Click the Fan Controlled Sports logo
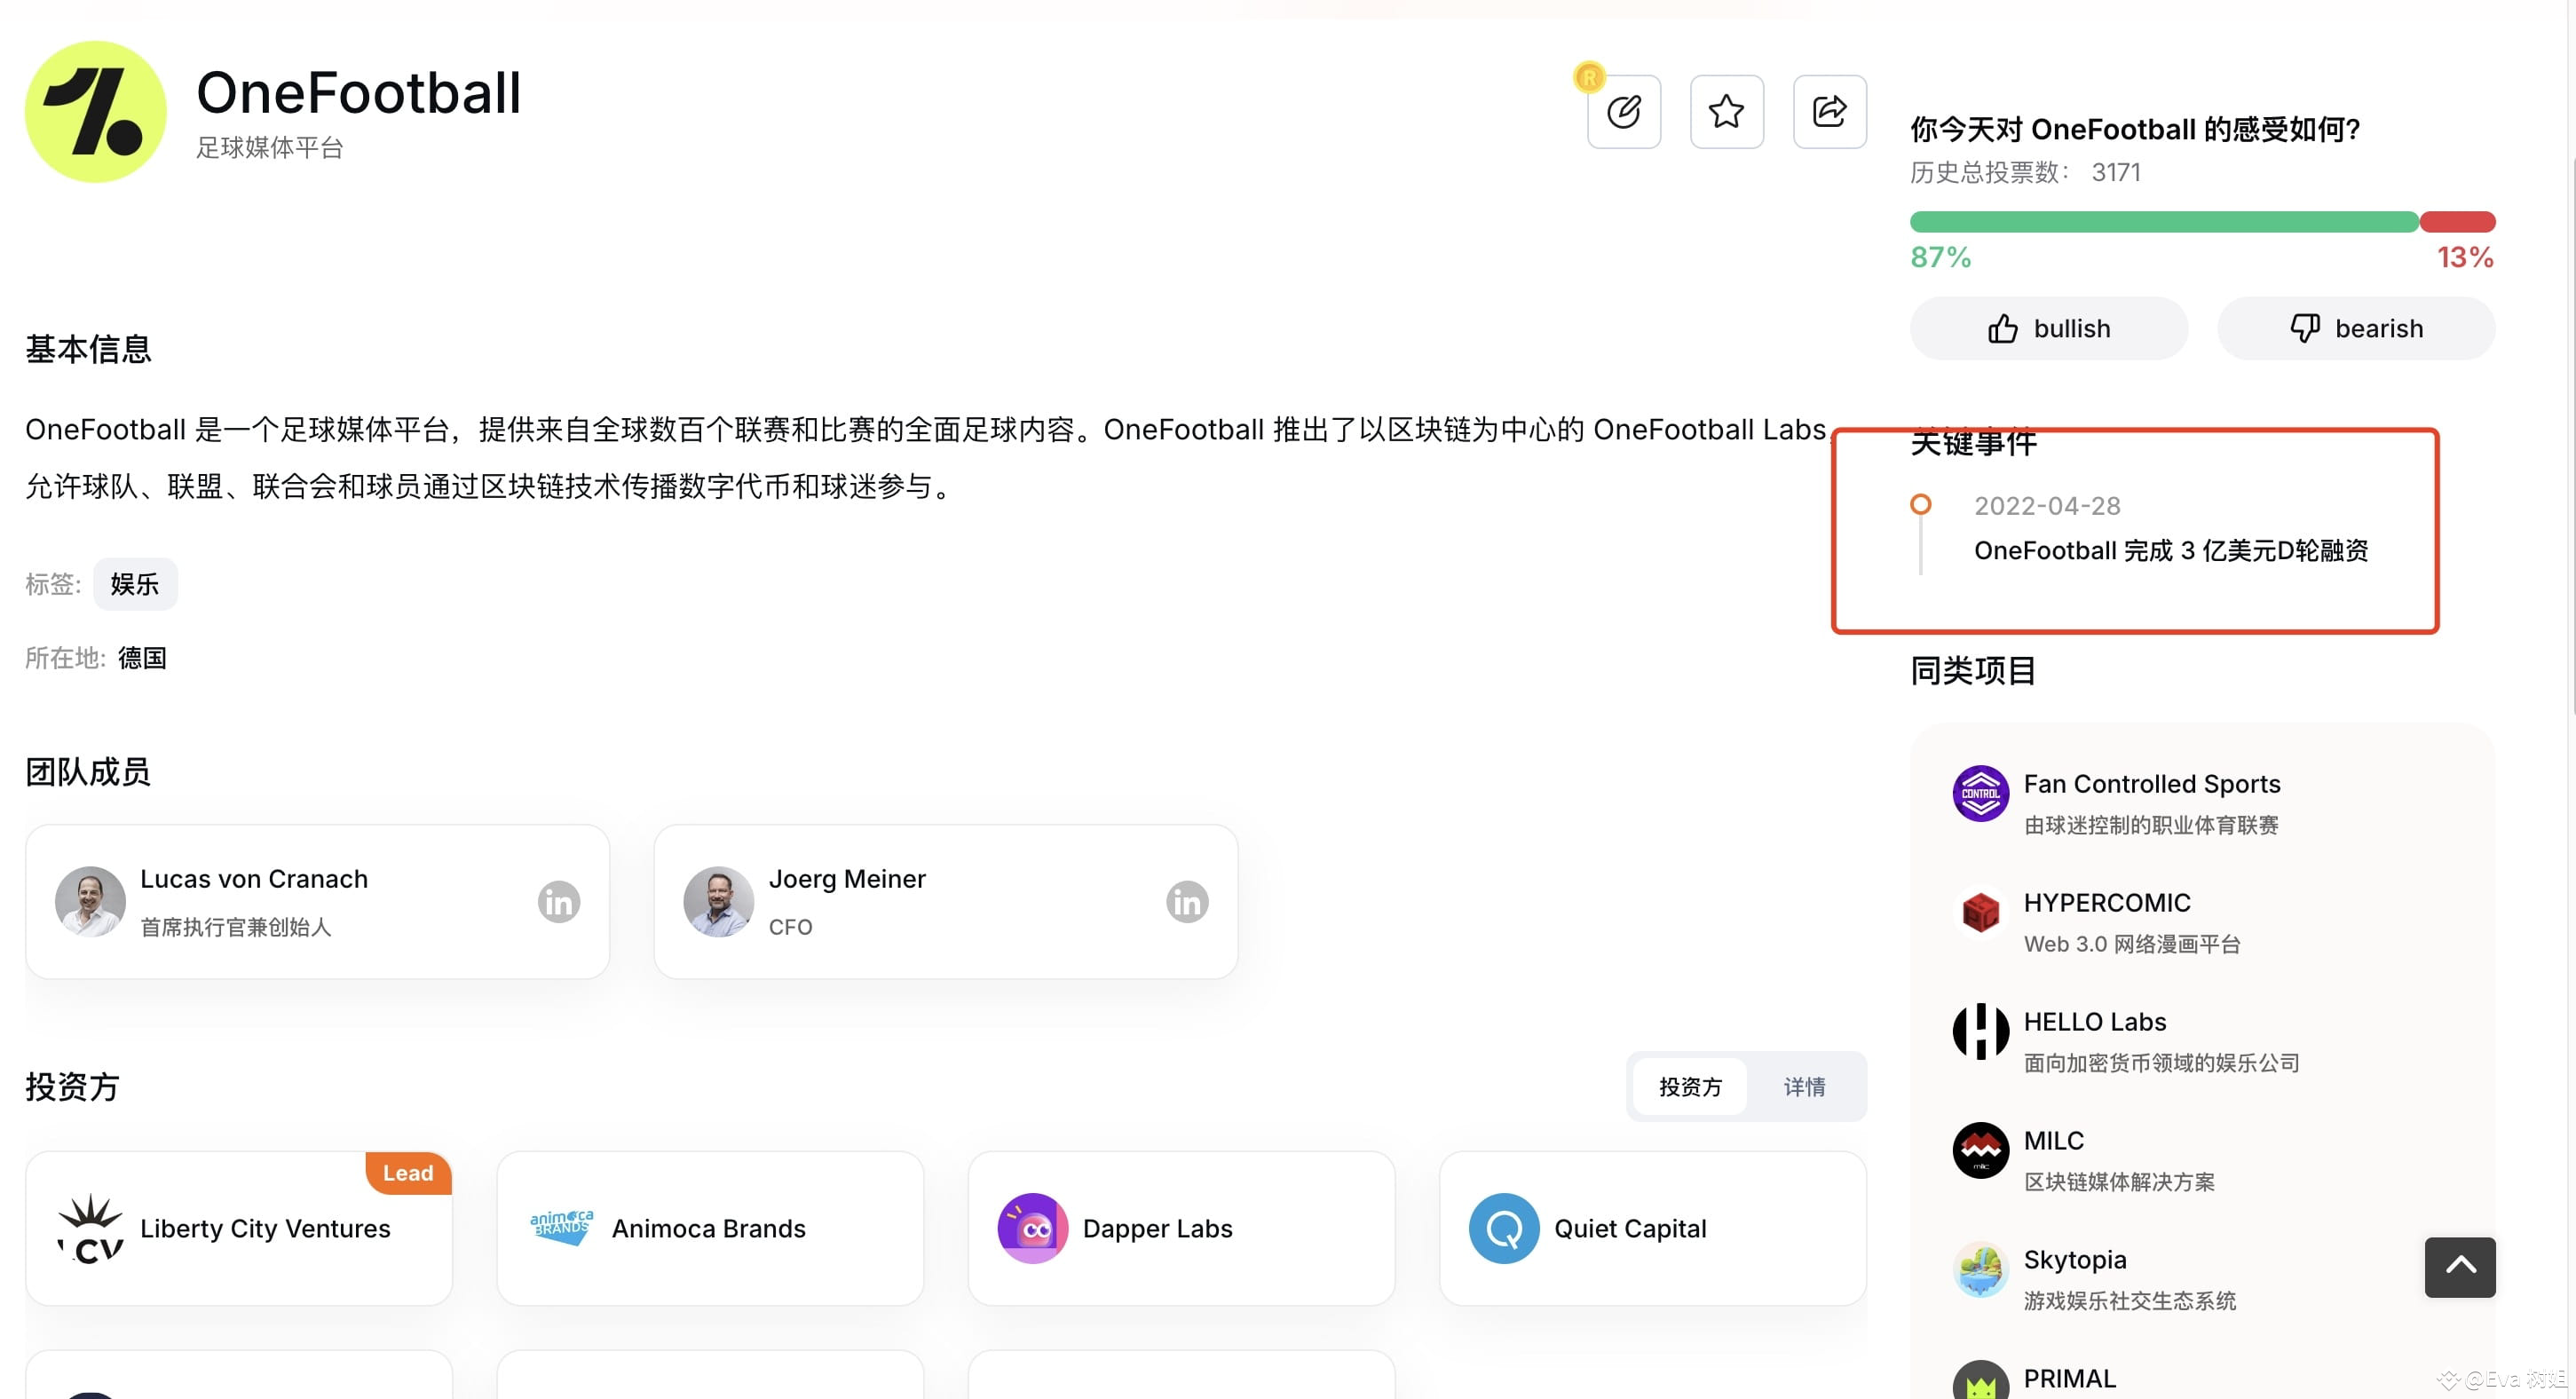The height and width of the screenshot is (1399, 2576). pyautogui.click(x=1981, y=793)
